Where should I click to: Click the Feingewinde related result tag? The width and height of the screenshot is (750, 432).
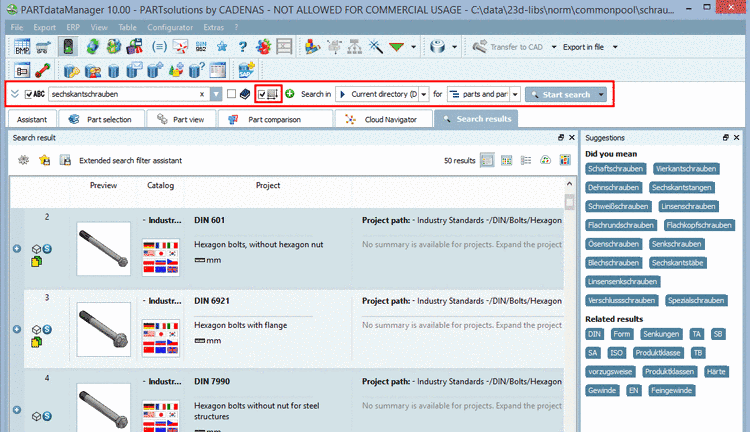[672, 390]
